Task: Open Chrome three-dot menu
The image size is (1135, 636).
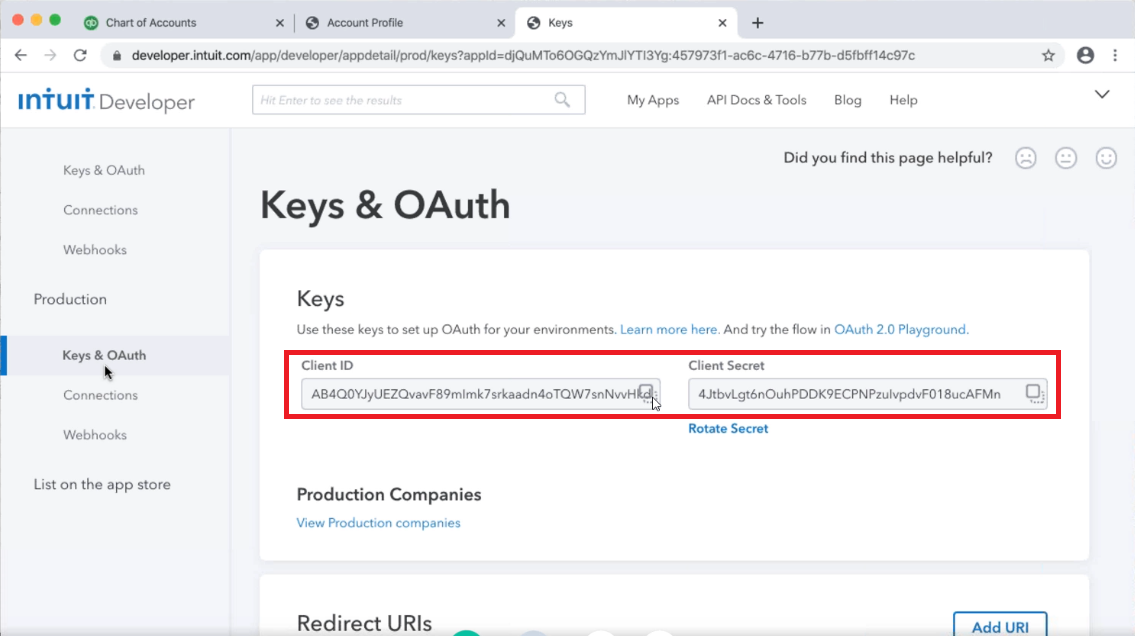Action: [1115, 55]
